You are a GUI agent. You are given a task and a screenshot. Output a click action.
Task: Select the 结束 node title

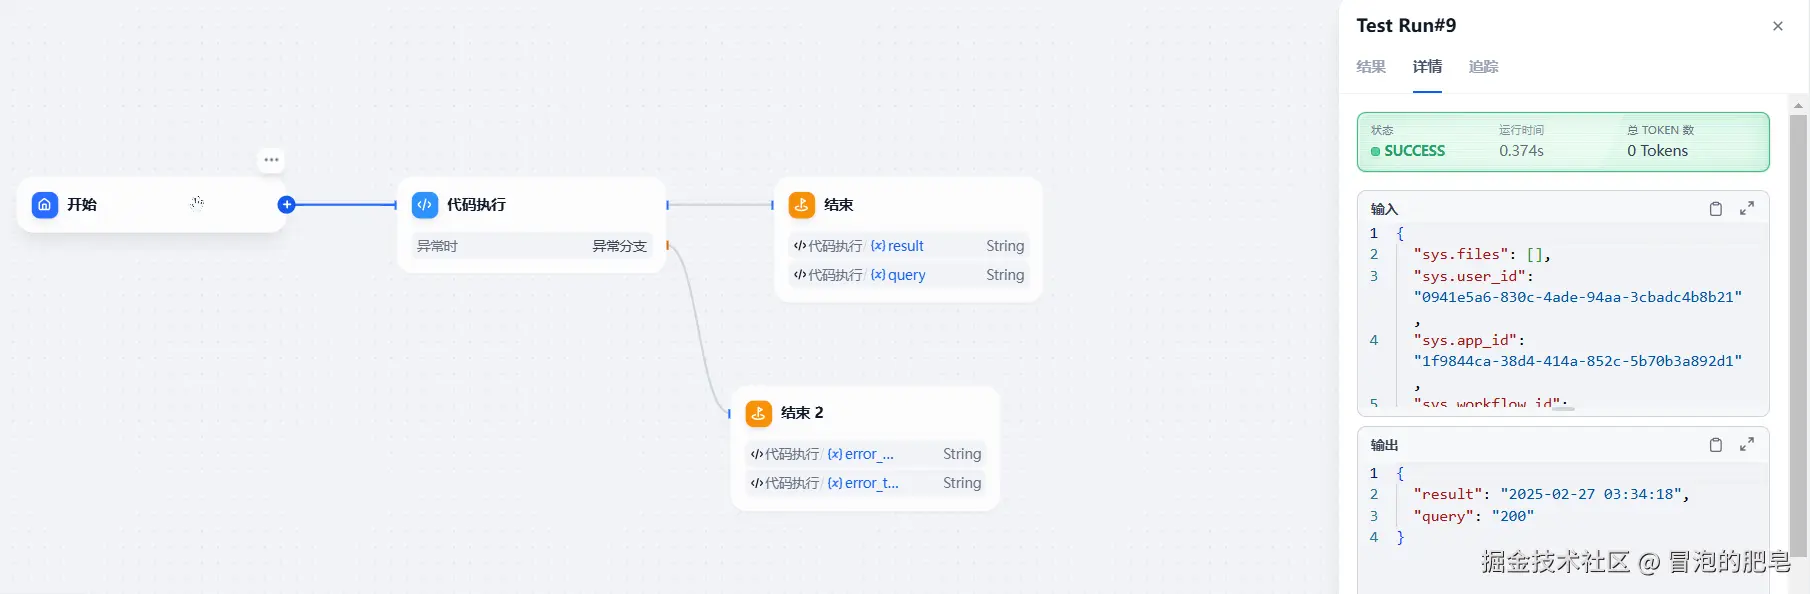click(x=838, y=205)
